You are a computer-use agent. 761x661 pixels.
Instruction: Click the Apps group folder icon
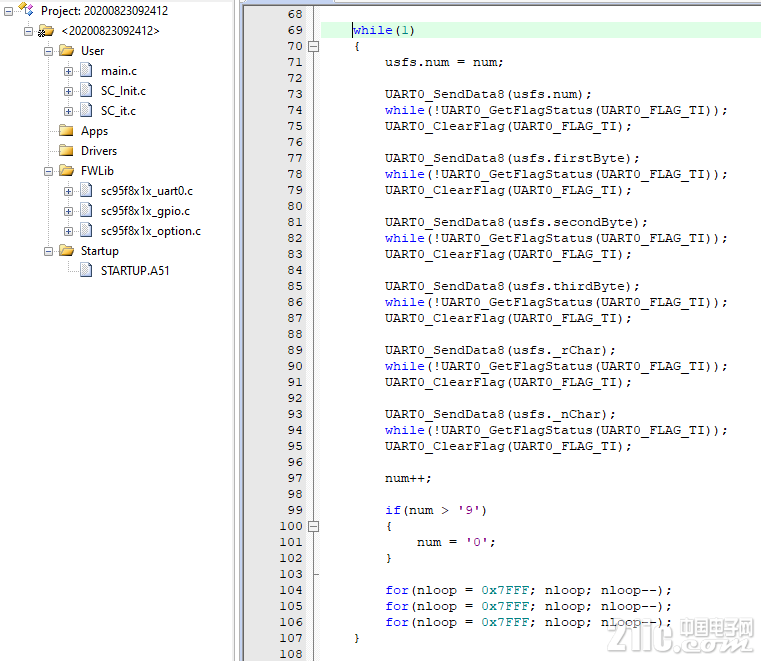point(66,131)
